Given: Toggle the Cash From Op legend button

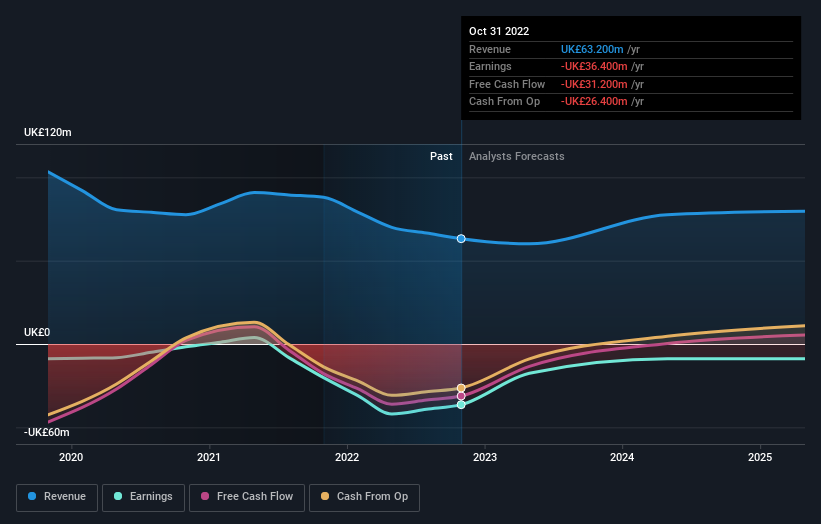Looking at the screenshot, I should coord(364,497).
